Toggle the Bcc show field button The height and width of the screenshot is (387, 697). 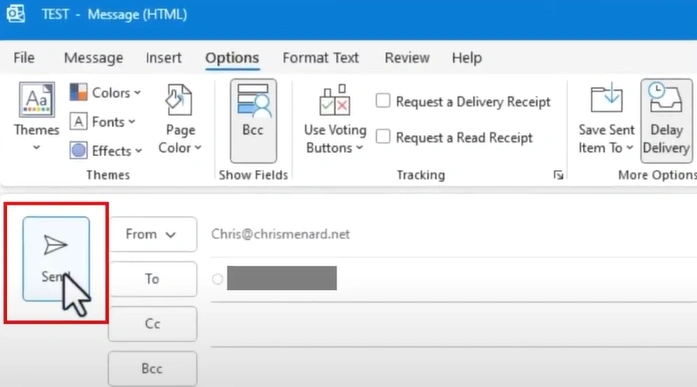[x=253, y=120]
